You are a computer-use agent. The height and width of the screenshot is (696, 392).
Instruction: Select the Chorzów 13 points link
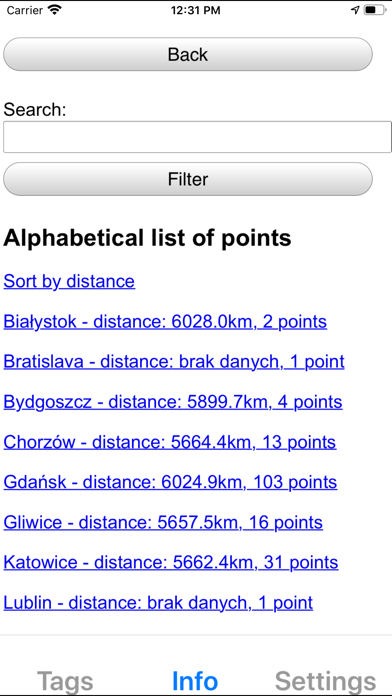(x=170, y=442)
